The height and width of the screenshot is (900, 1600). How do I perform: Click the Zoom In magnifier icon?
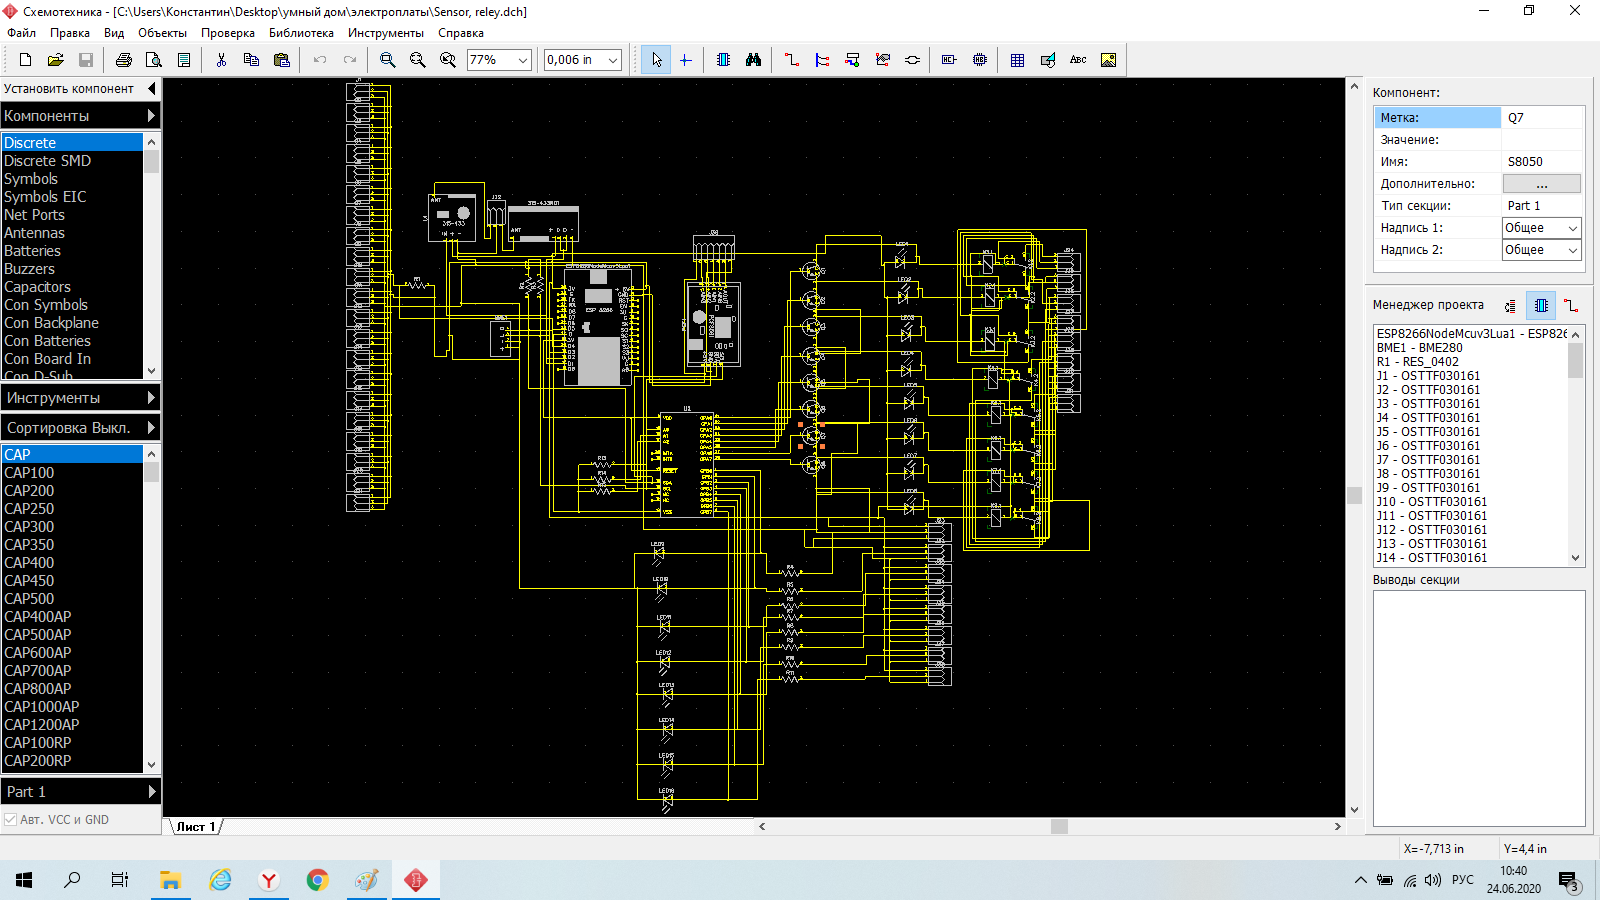point(387,60)
